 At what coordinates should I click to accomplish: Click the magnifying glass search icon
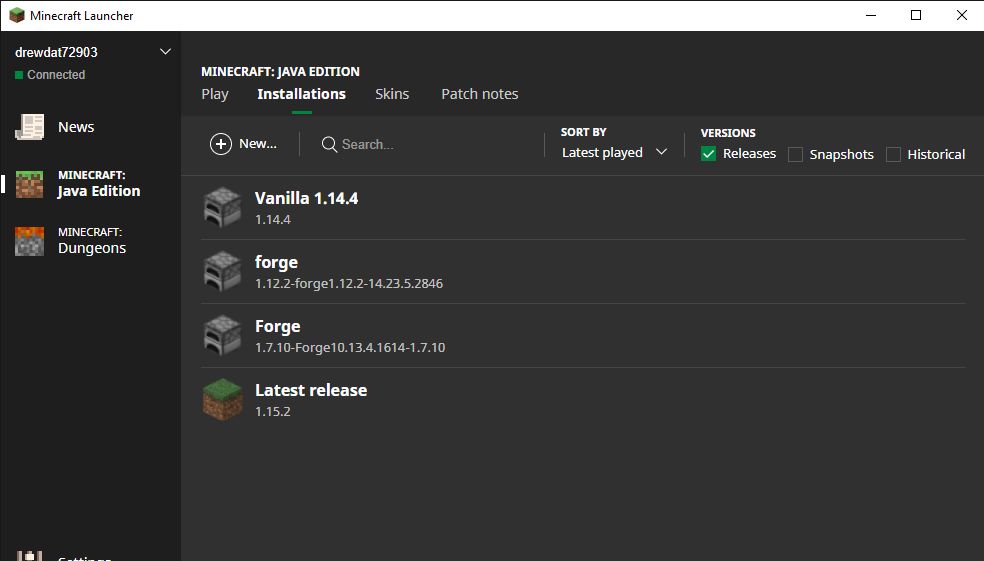pyautogui.click(x=329, y=145)
